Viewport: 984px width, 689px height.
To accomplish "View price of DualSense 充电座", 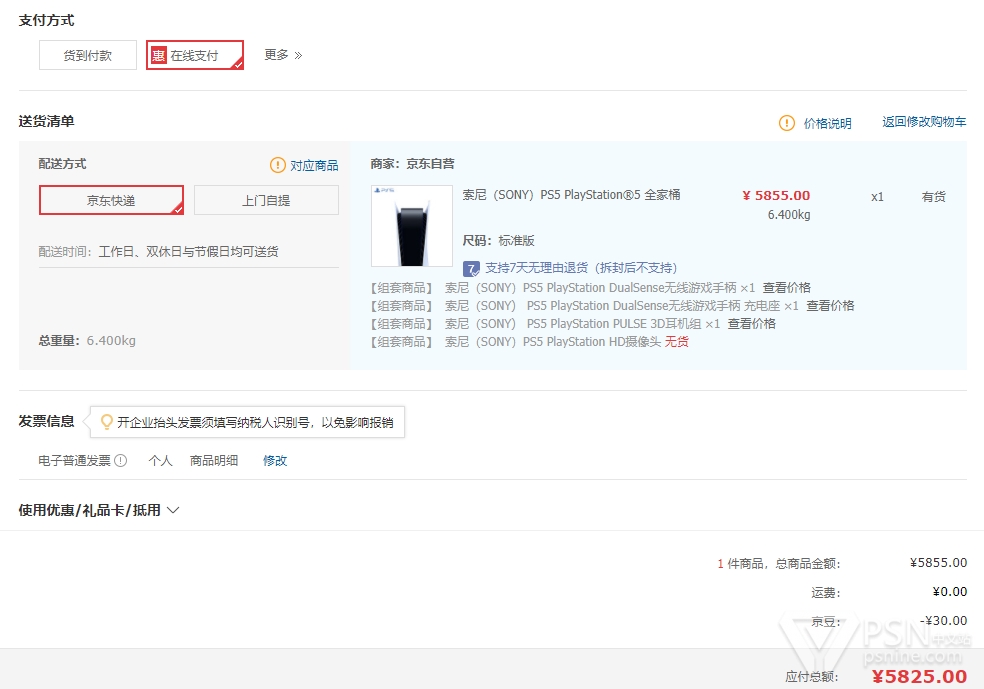I will tap(830, 306).
